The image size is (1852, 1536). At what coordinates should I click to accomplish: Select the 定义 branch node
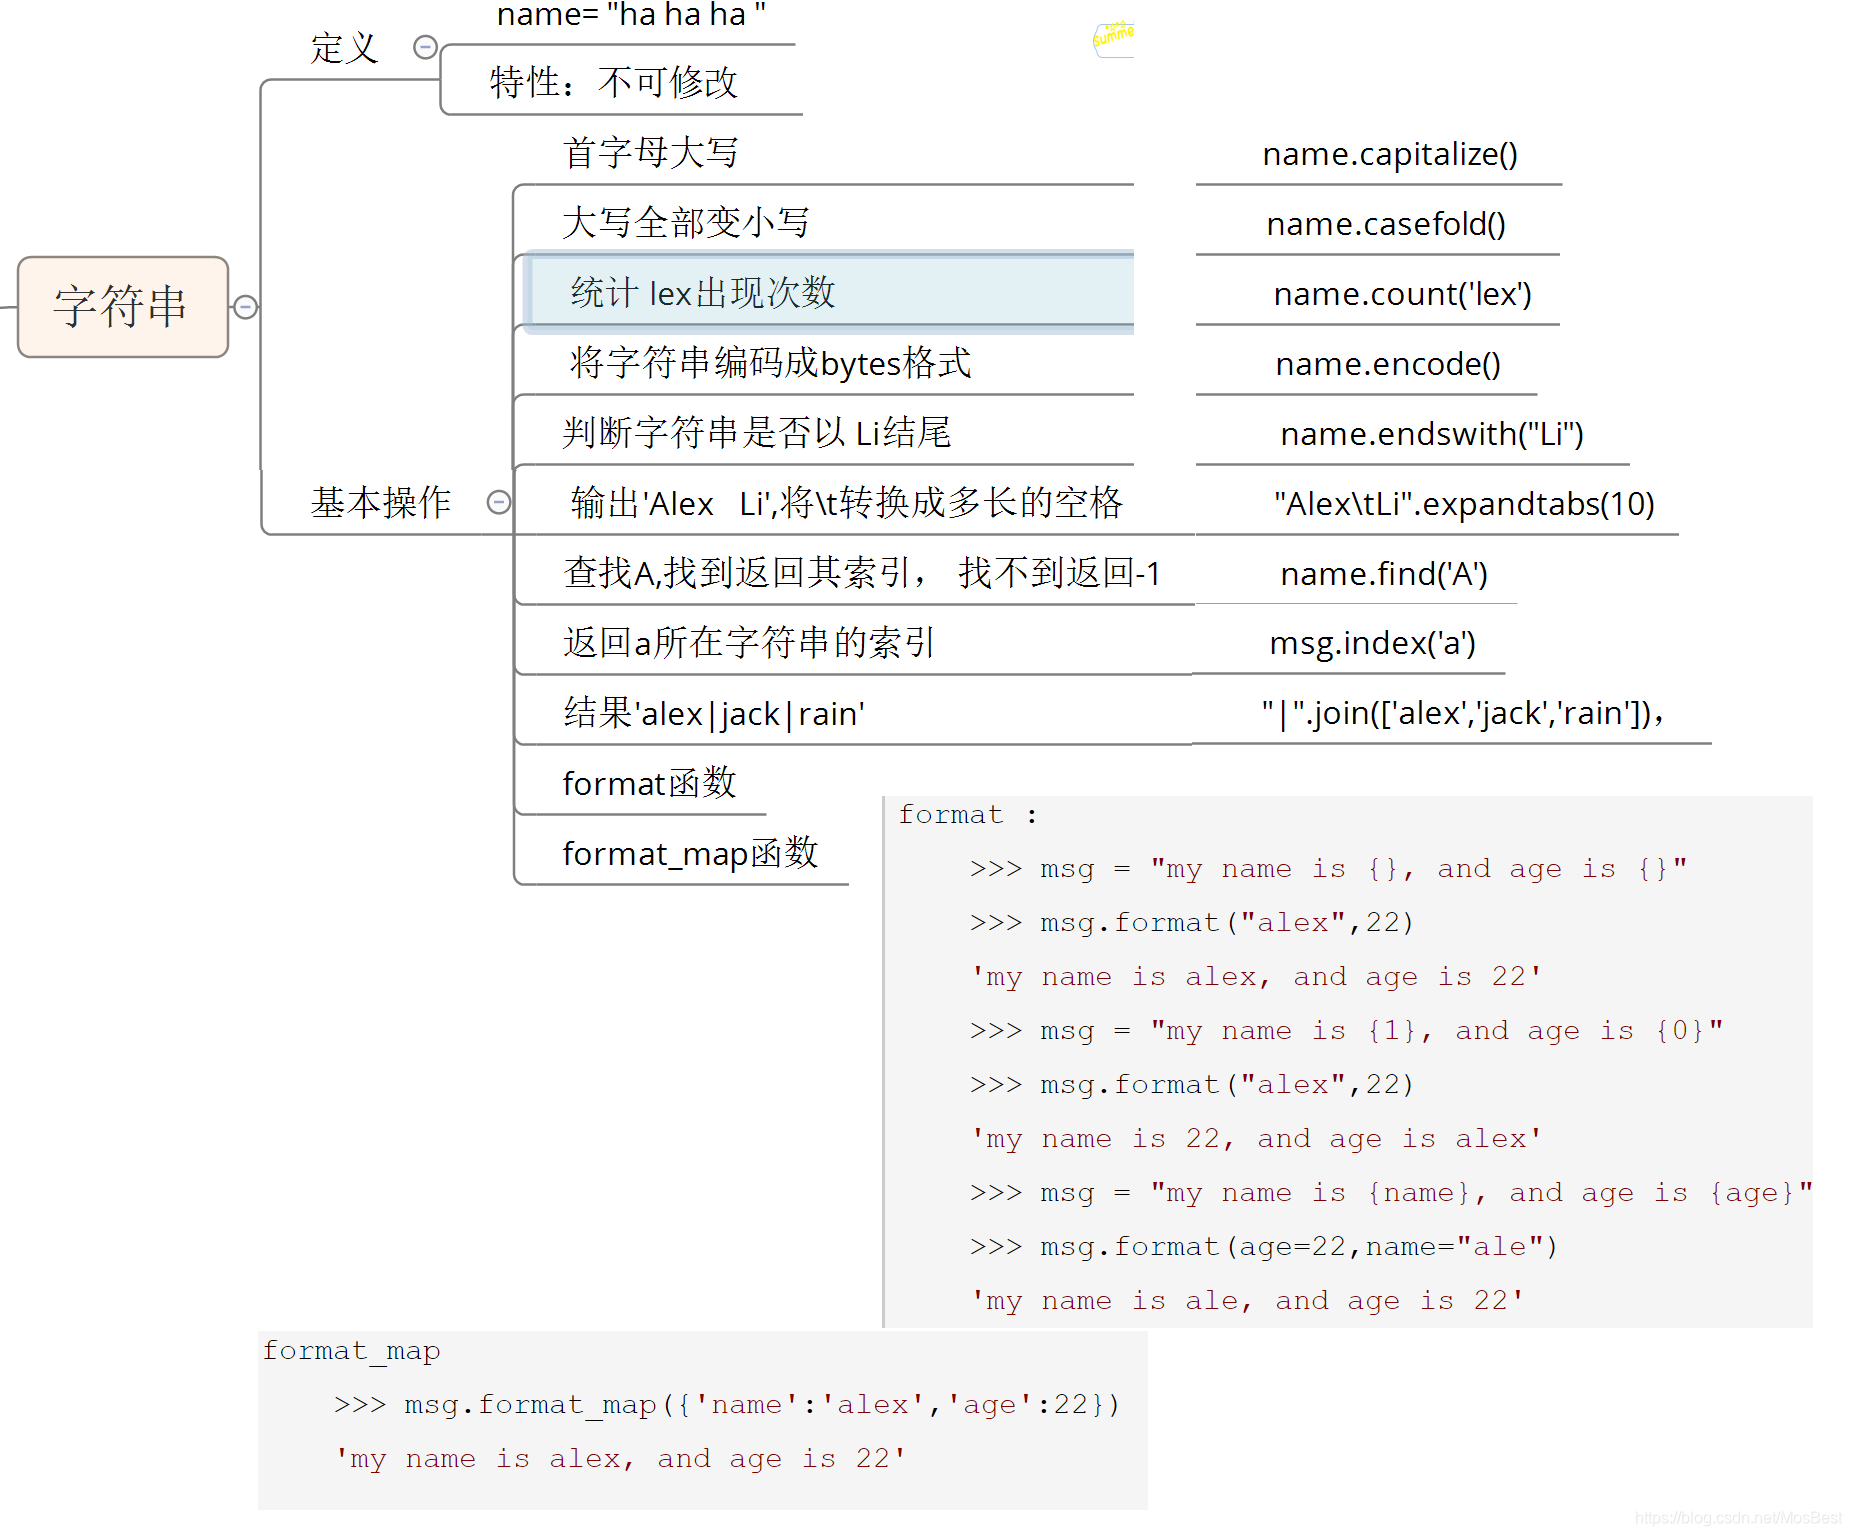(344, 48)
